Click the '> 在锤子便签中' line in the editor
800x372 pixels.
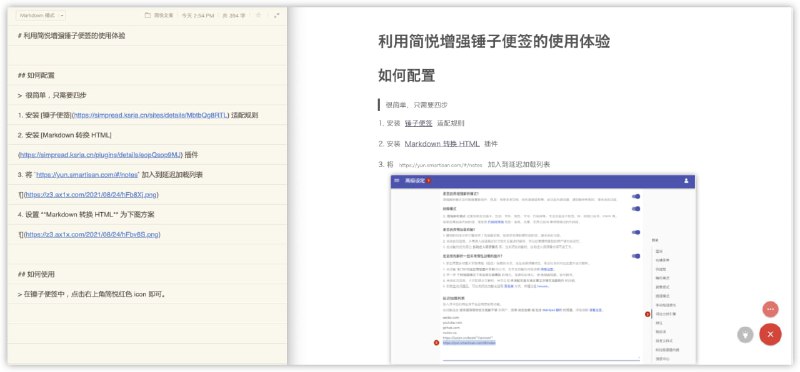pos(92,294)
